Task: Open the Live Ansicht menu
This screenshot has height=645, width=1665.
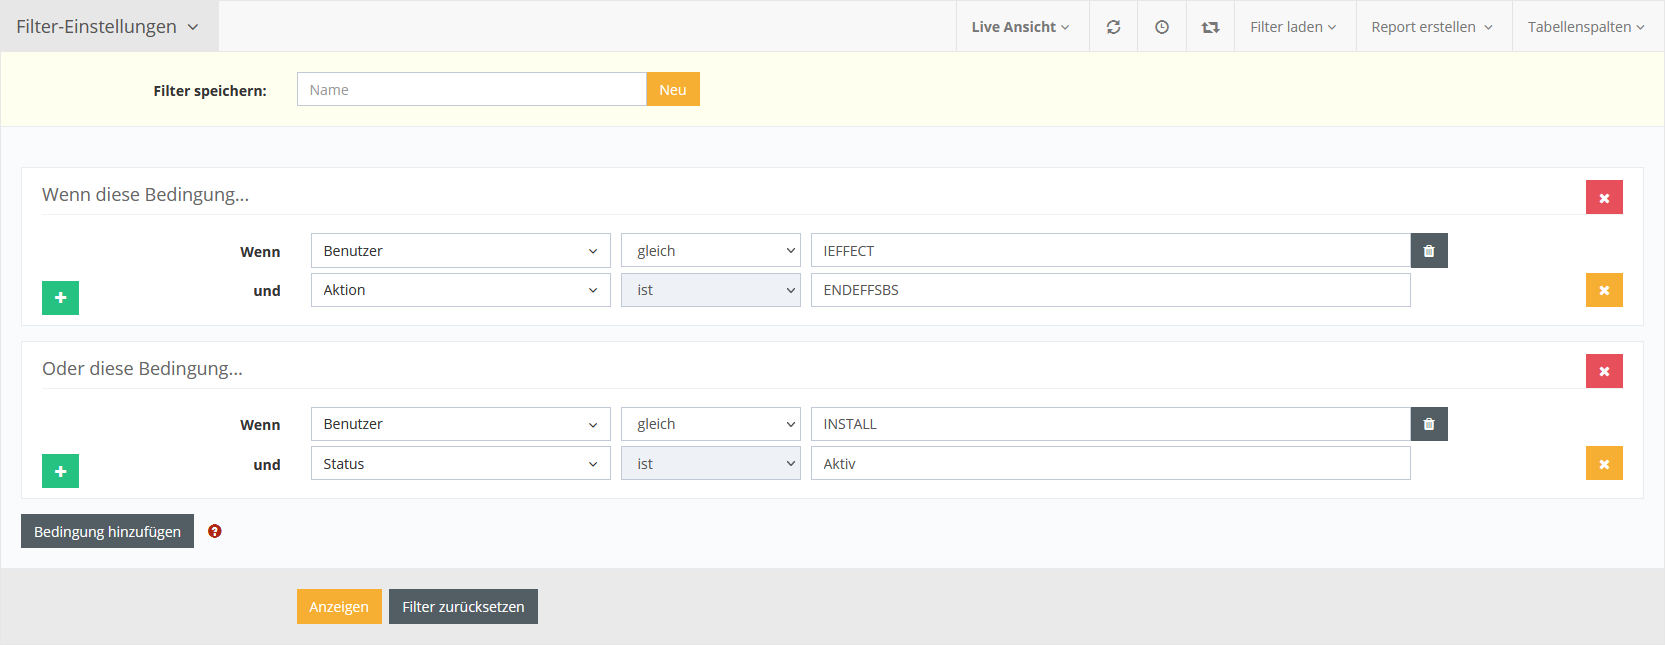Action: click(x=1020, y=27)
